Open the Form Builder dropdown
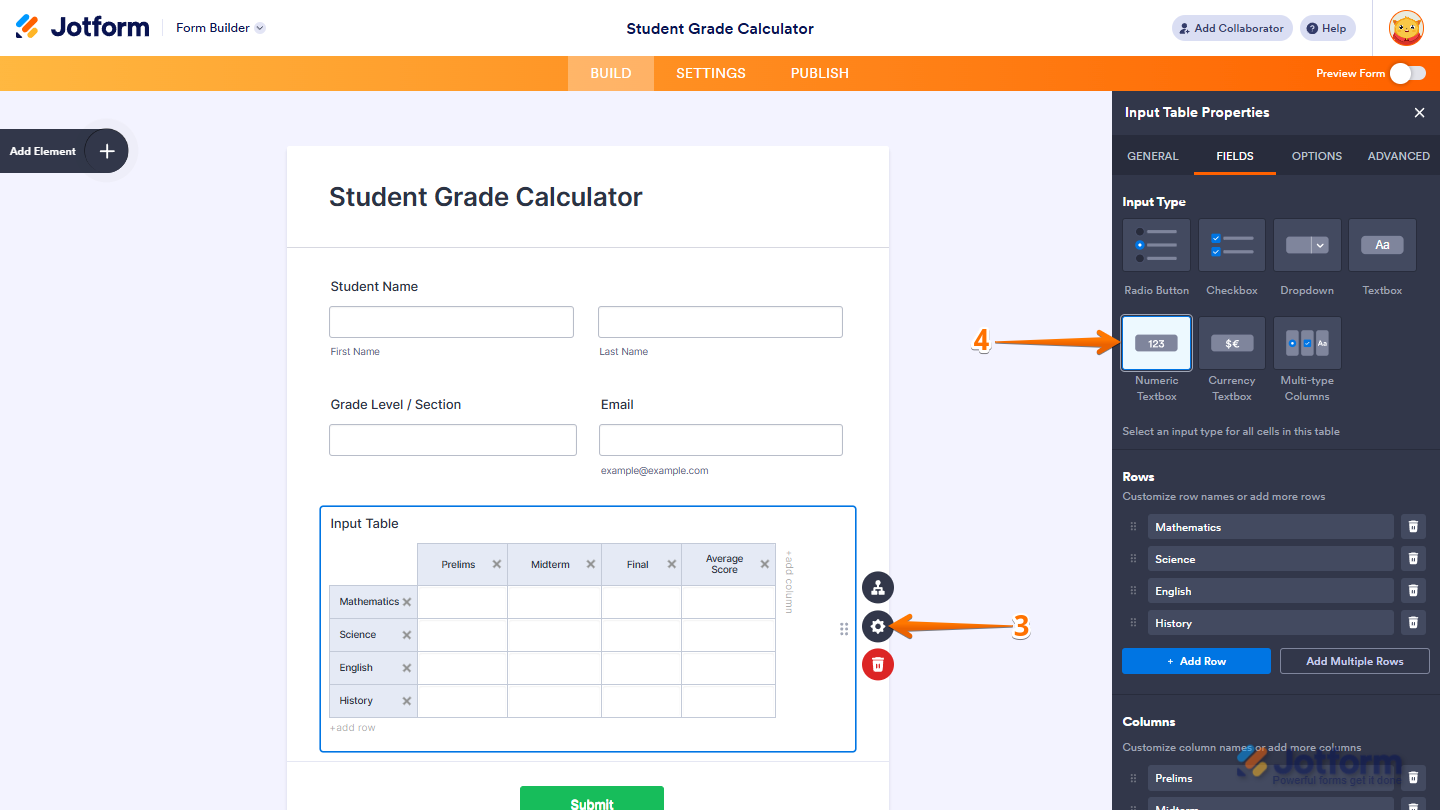Screen dimensions: 1440x810 [219, 27]
